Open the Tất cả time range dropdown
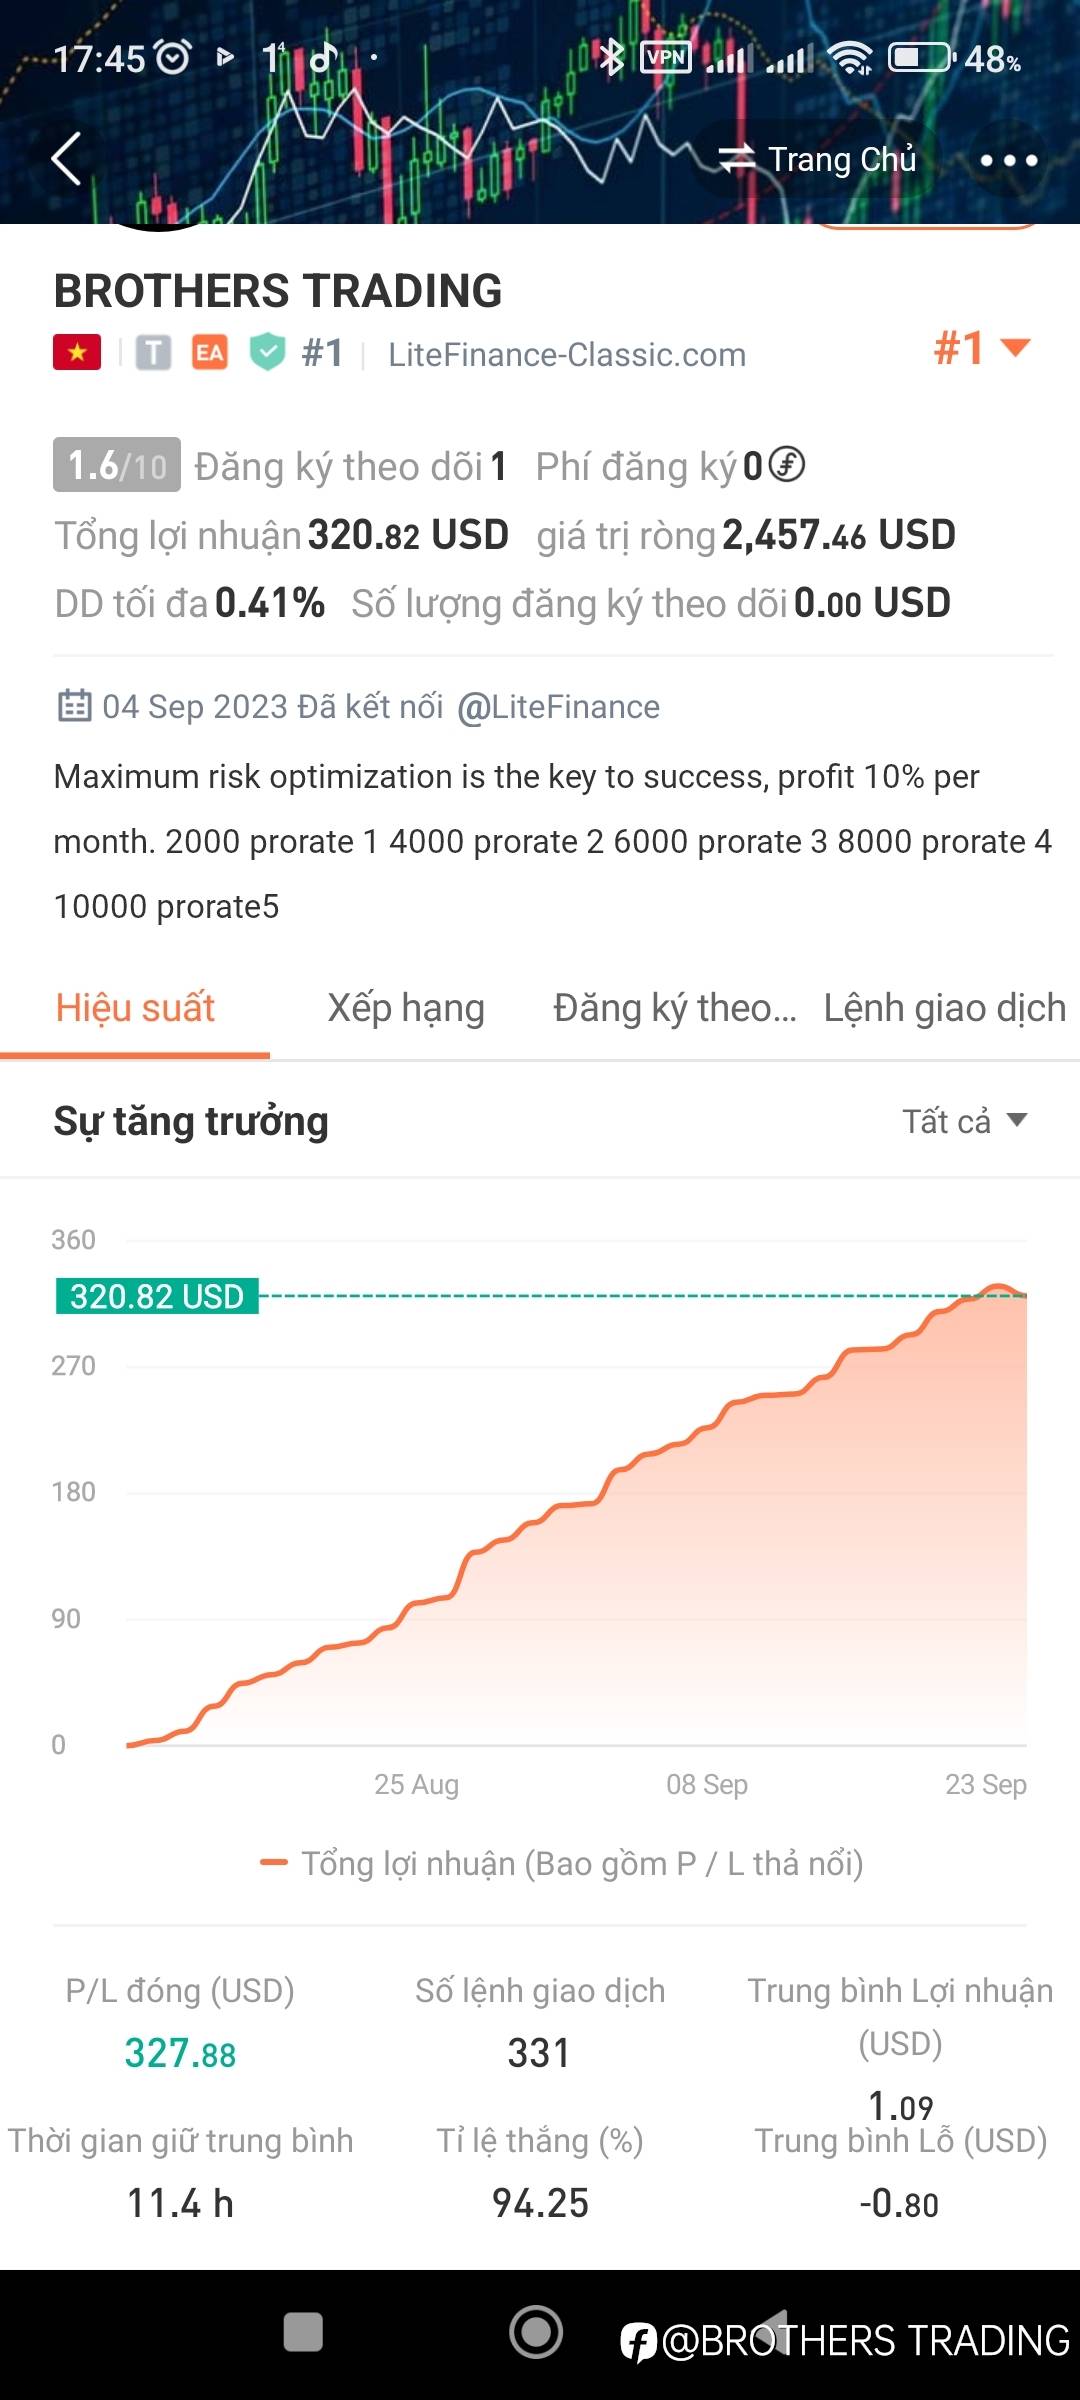The width and height of the screenshot is (1080, 2400). 965,1121
